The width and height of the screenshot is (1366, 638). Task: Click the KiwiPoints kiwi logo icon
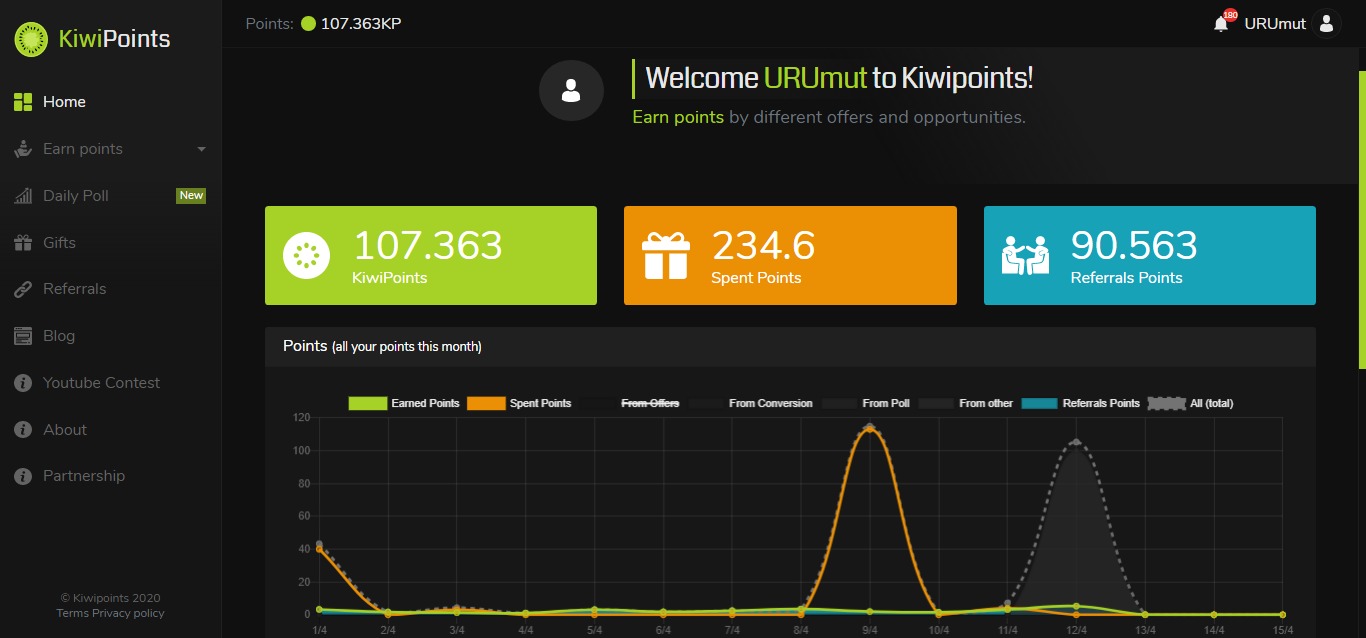coord(31,40)
